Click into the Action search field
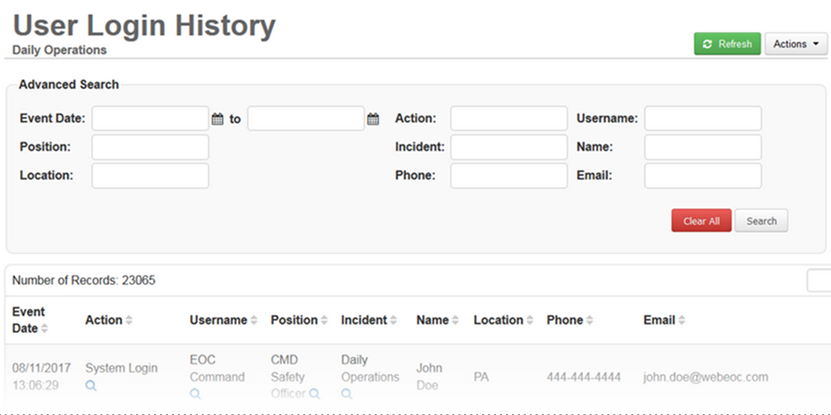Image resolution: width=831 pixels, height=415 pixels. click(508, 119)
